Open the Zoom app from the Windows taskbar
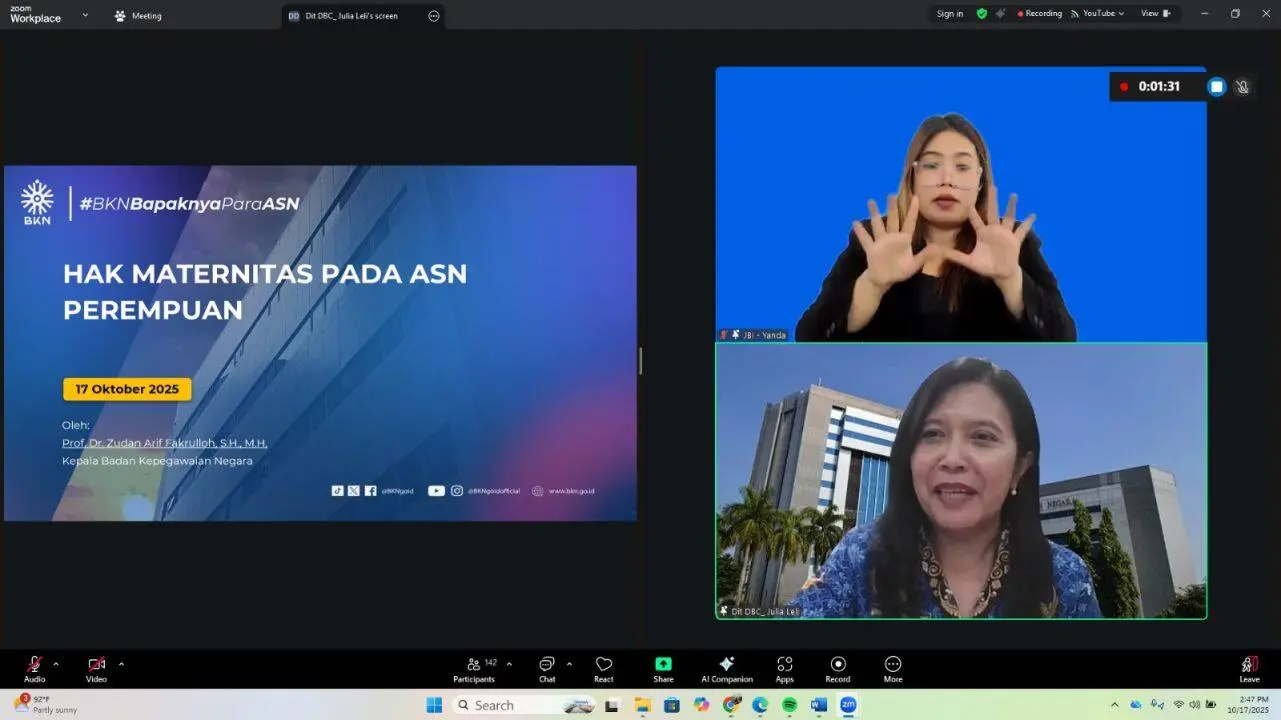The height and width of the screenshot is (720, 1281). click(x=847, y=705)
